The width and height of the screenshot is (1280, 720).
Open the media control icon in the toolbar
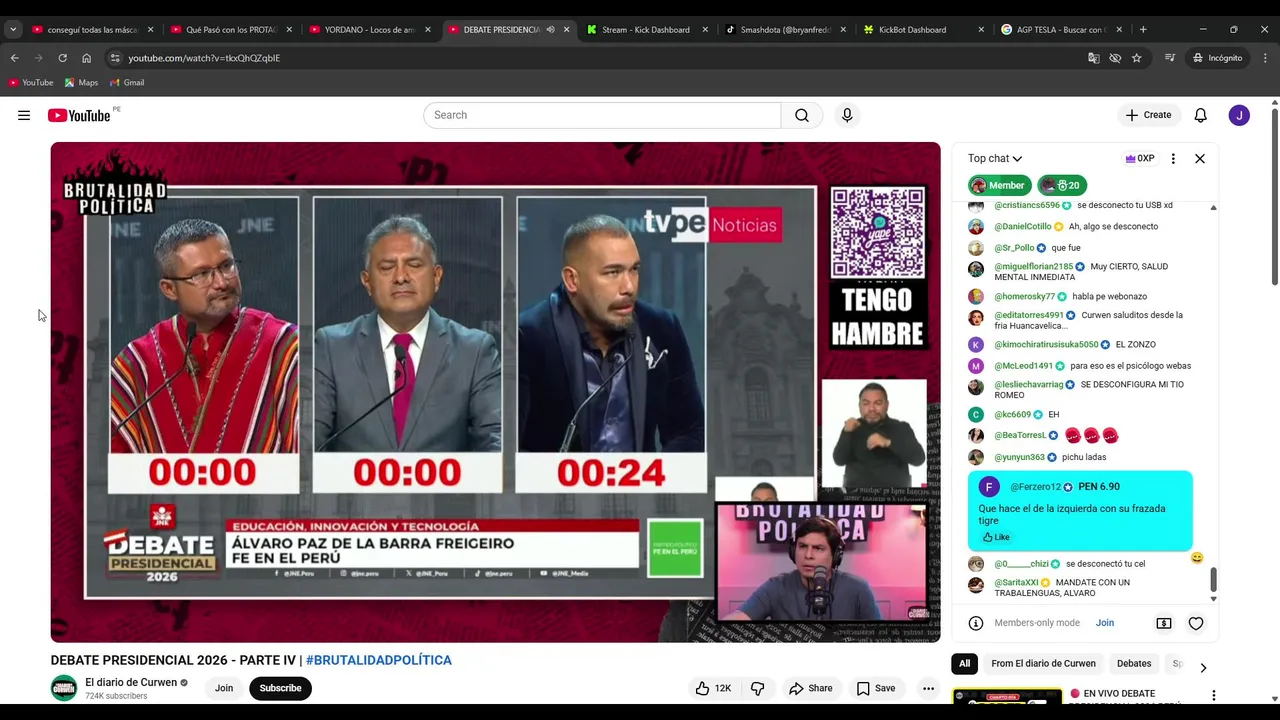click(1169, 58)
